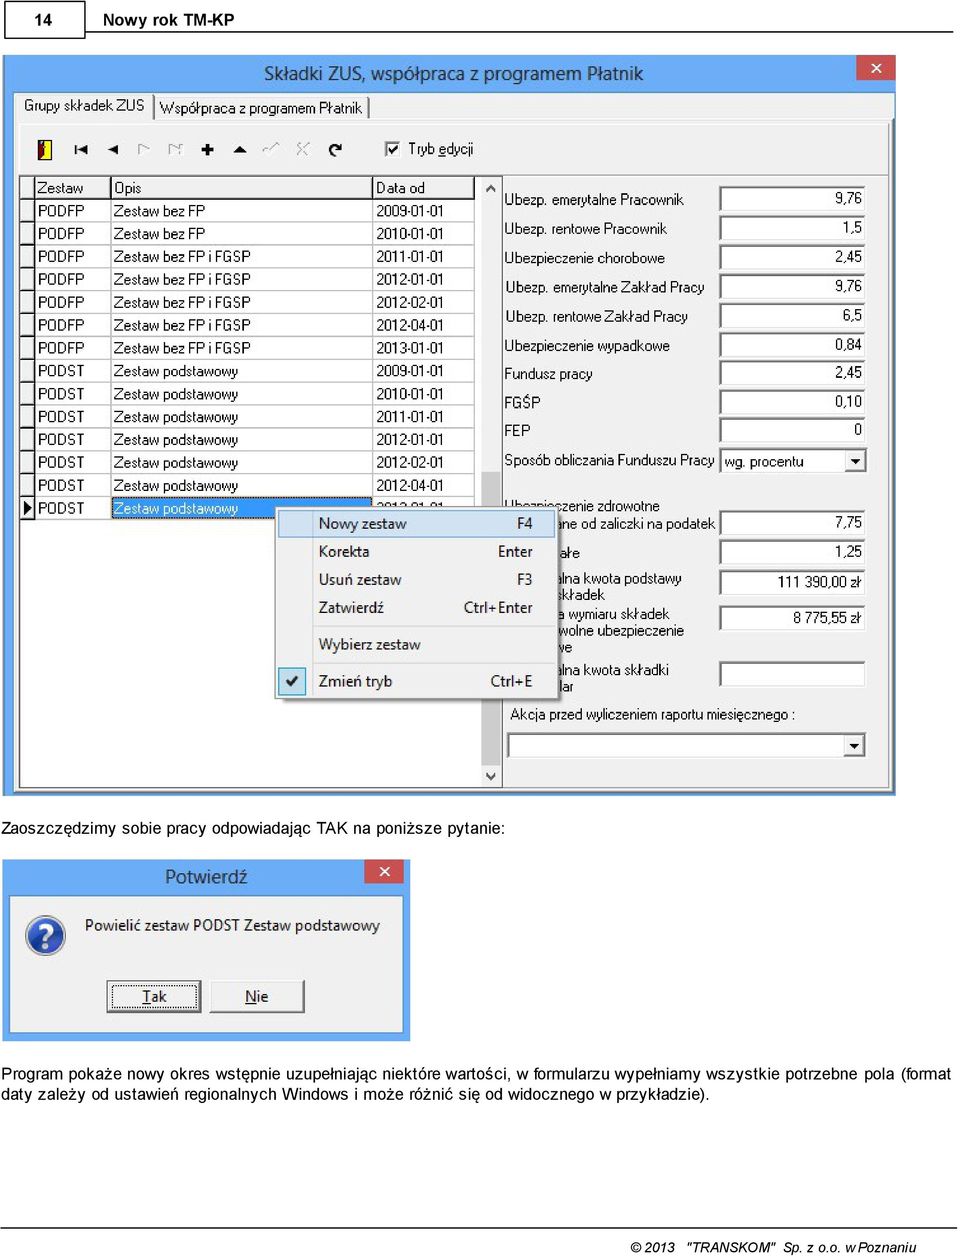Select PODFP row dated 2012-02-01
This screenshot has height=1256, width=960.
tap(247, 303)
